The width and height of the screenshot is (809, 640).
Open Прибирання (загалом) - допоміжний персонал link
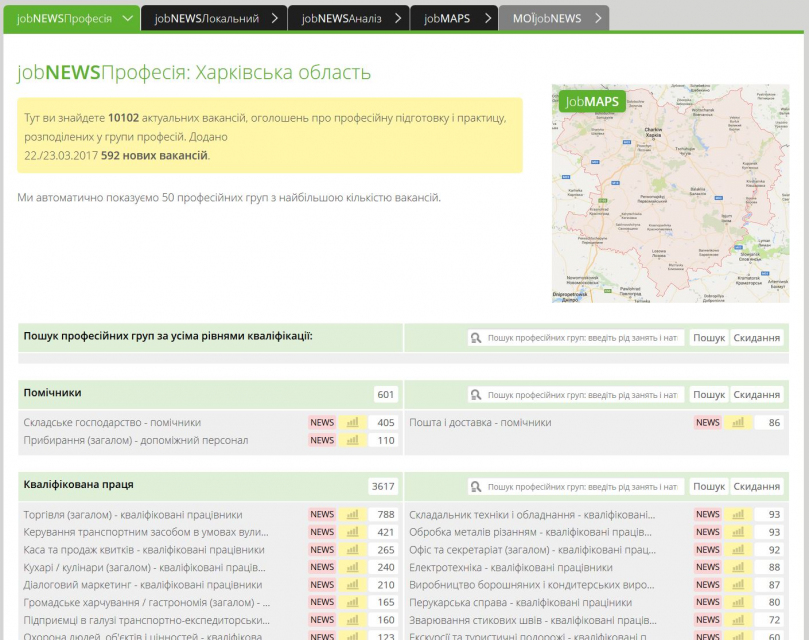pos(136,440)
